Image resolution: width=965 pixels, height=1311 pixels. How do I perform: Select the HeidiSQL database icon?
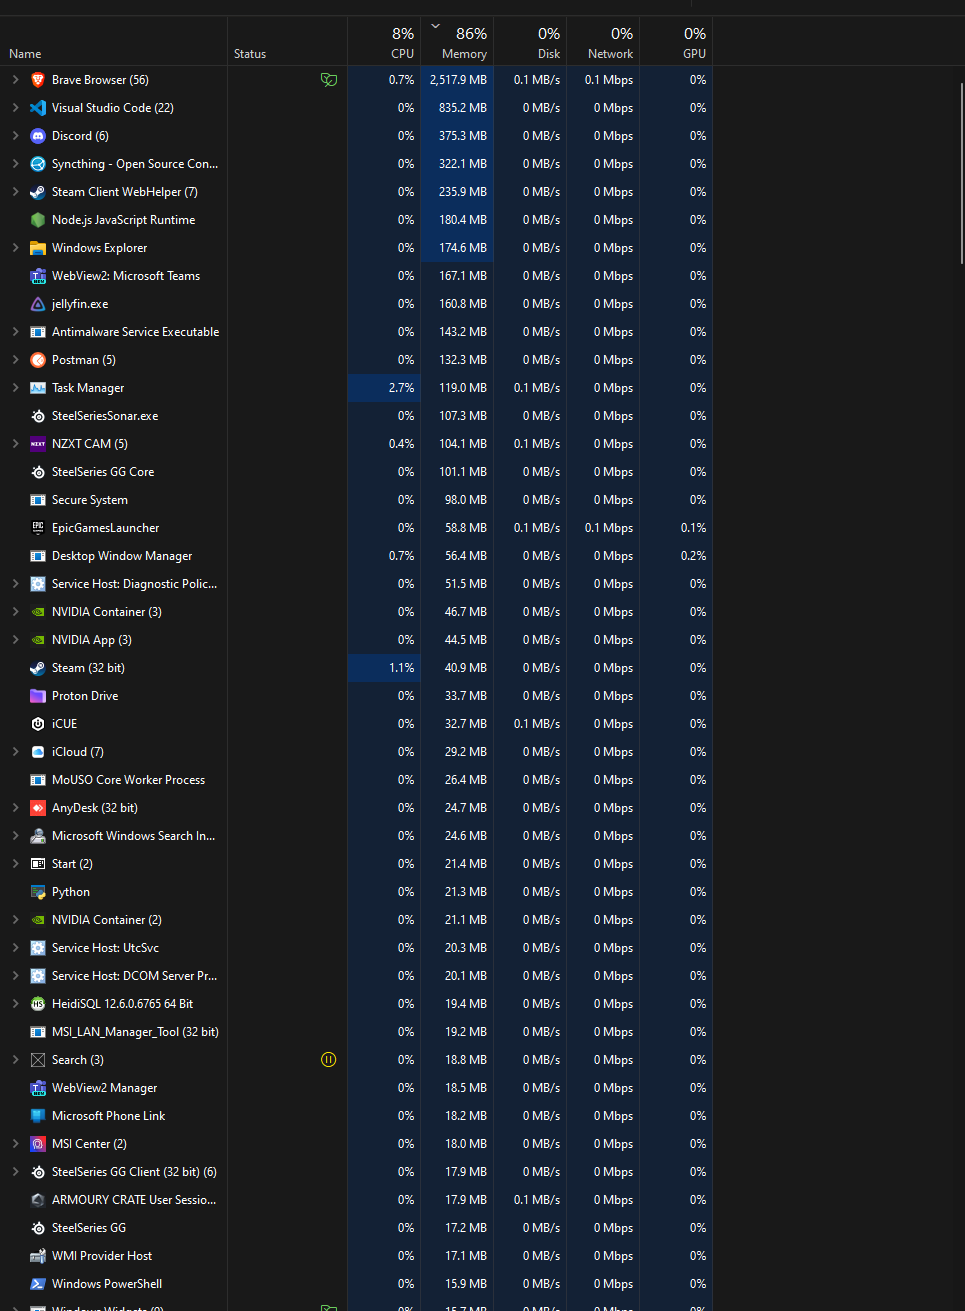click(x=37, y=1003)
